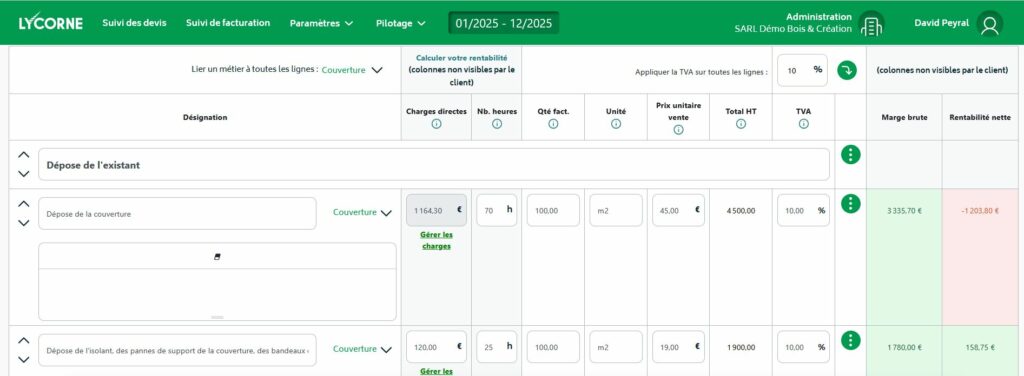Screen dimensions: 1024x376
Task: Click the Marge brute column header
Action: [904, 118]
